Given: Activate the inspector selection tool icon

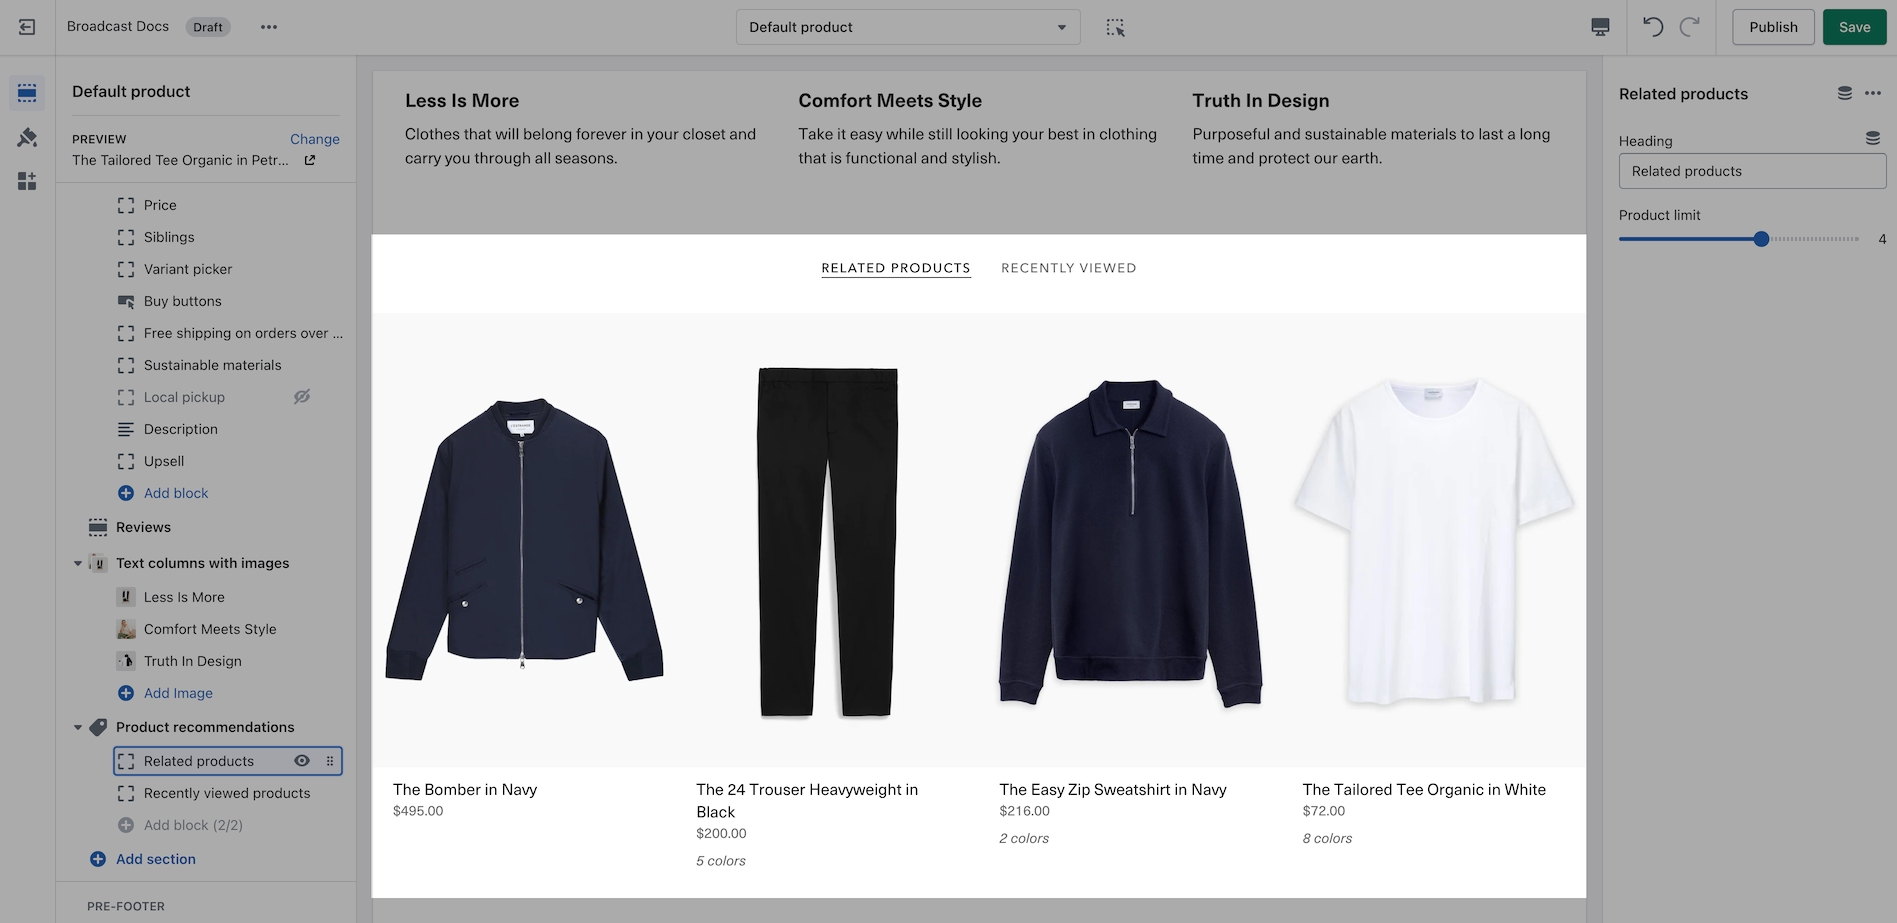Looking at the screenshot, I should pyautogui.click(x=1115, y=27).
